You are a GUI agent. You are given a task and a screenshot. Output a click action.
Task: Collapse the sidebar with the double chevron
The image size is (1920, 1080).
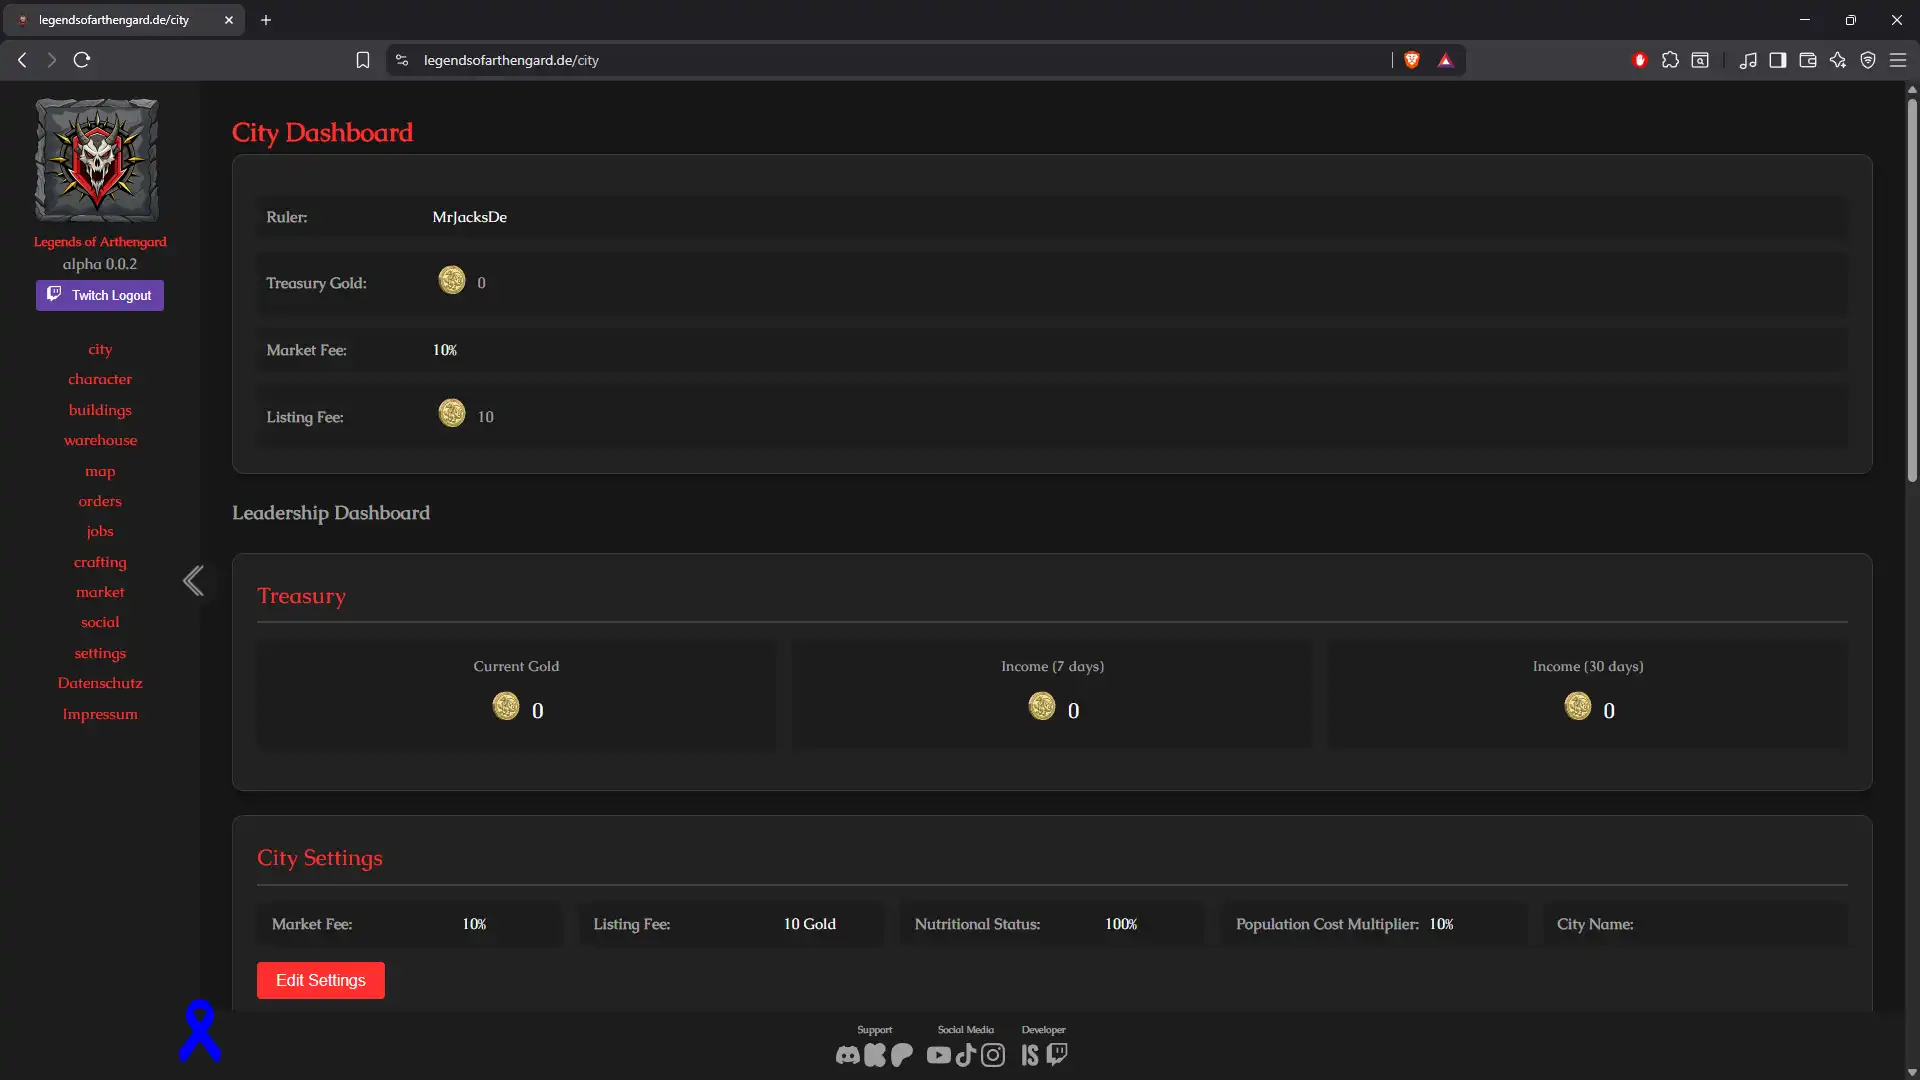(x=193, y=581)
